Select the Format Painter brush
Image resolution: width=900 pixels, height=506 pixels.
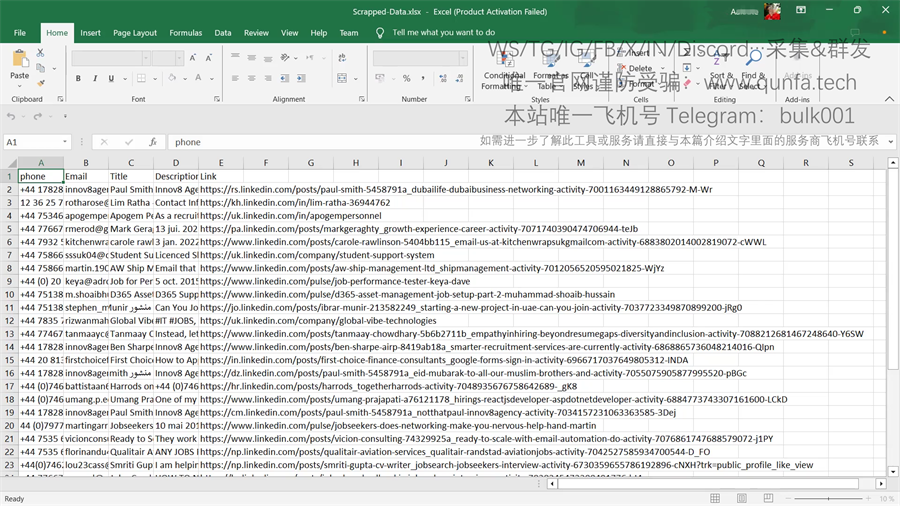(40, 83)
